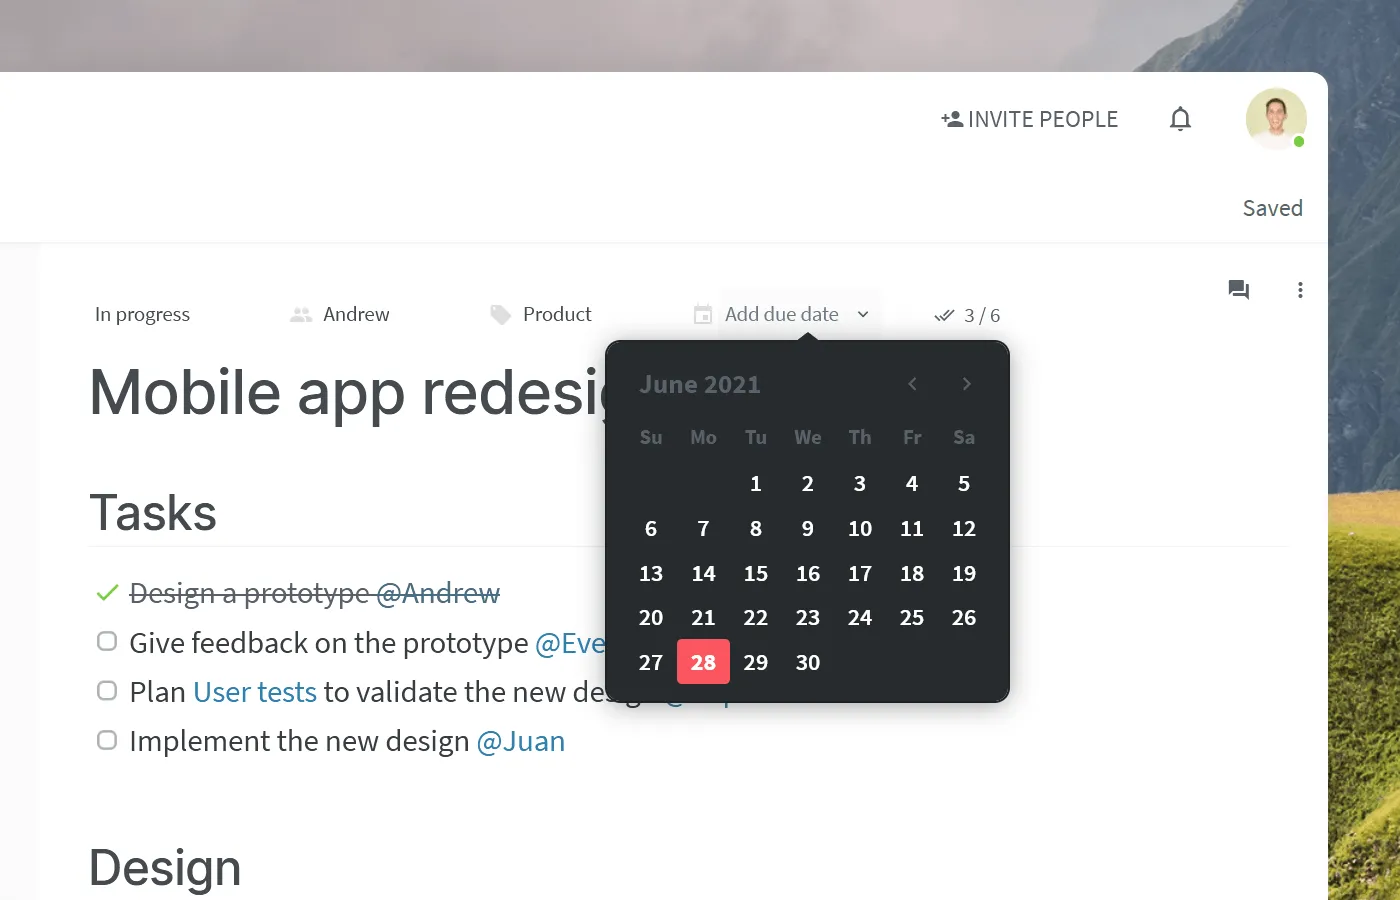Click the tag icon next to Product
Screen dimensions: 1400x900
pyautogui.click(x=501, y=314)
